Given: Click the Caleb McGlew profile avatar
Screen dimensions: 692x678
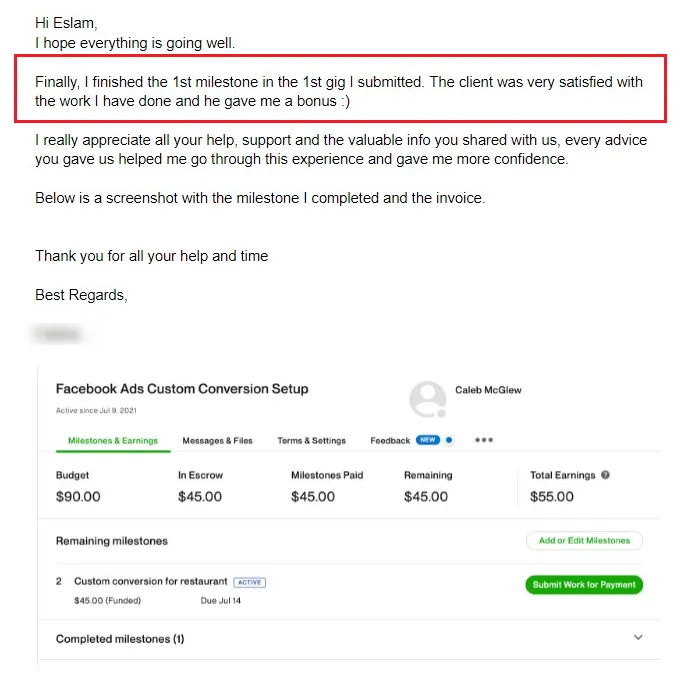Looking at the screenshot, I should coord(428,399).
